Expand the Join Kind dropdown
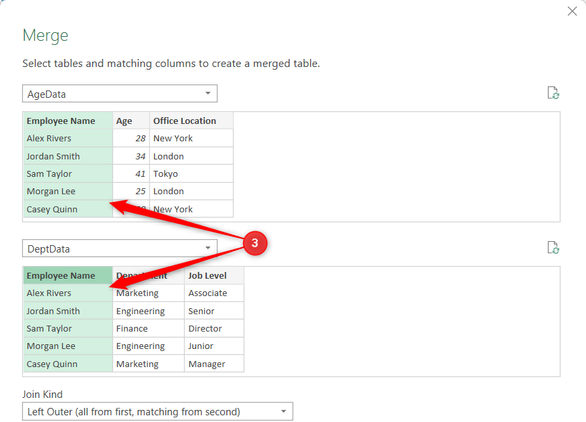The width and height of the screenshot is (586, 422). click(x=158, y=412)
